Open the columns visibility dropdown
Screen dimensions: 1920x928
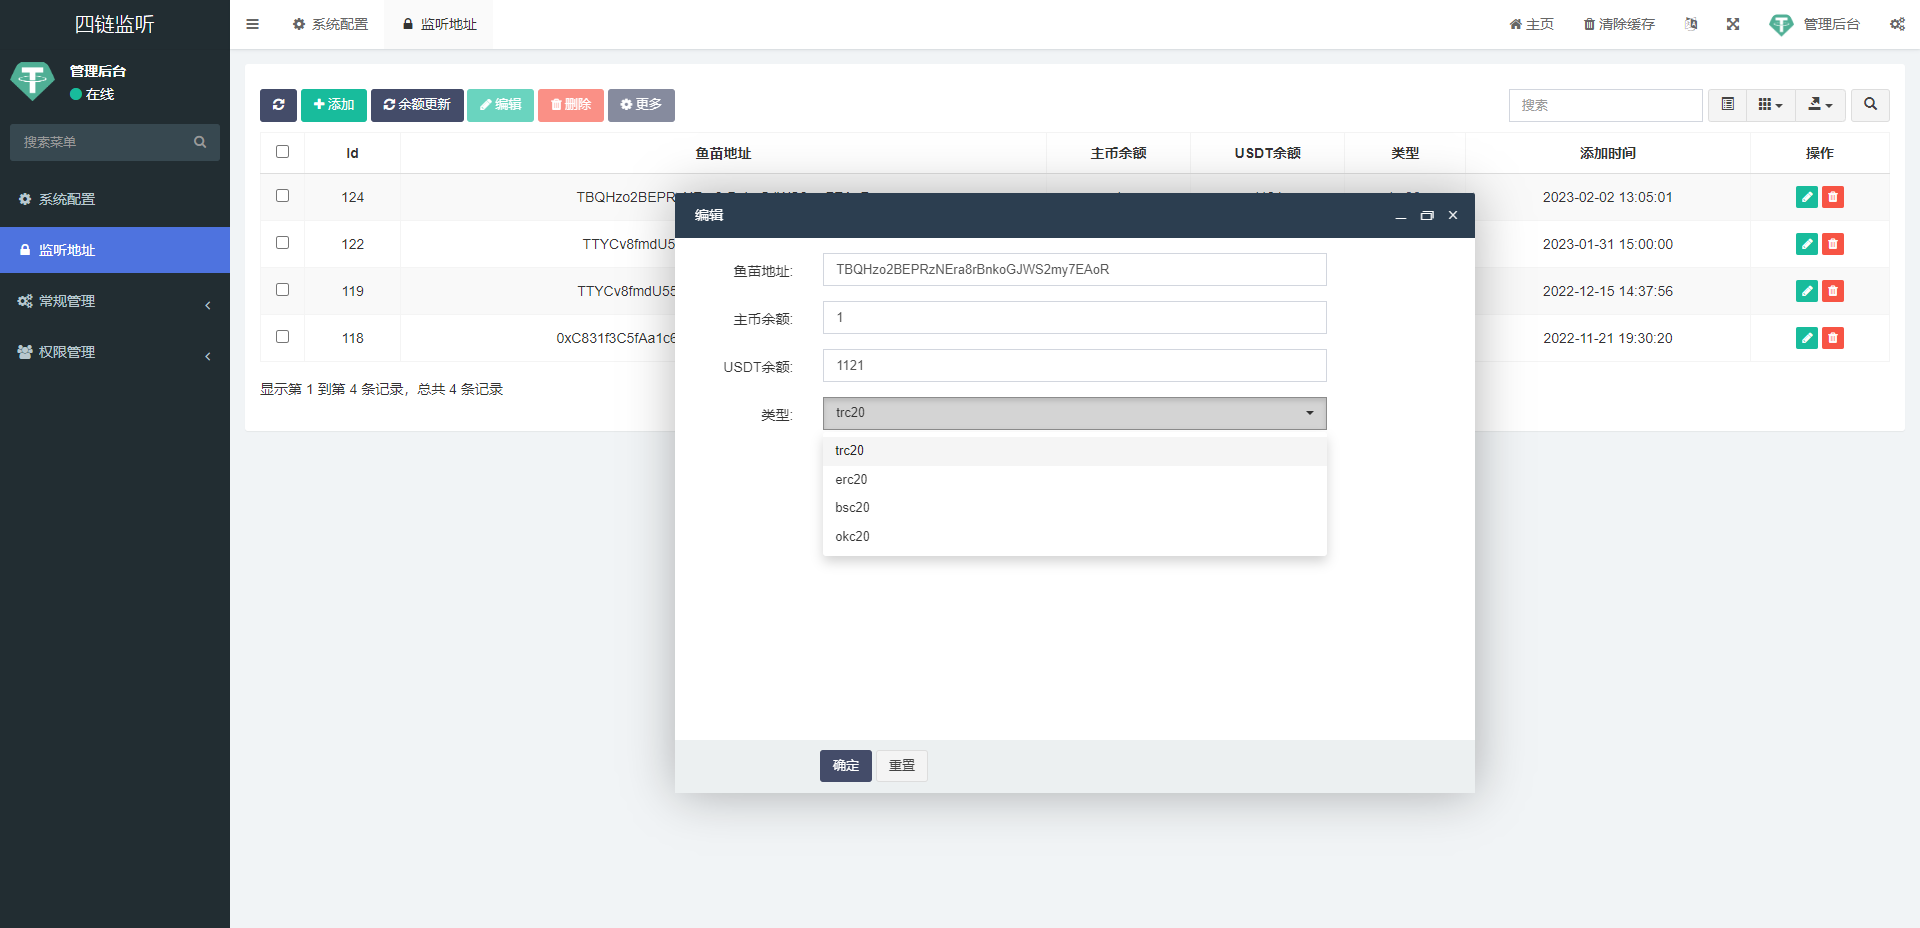(x=1770, y=105)
